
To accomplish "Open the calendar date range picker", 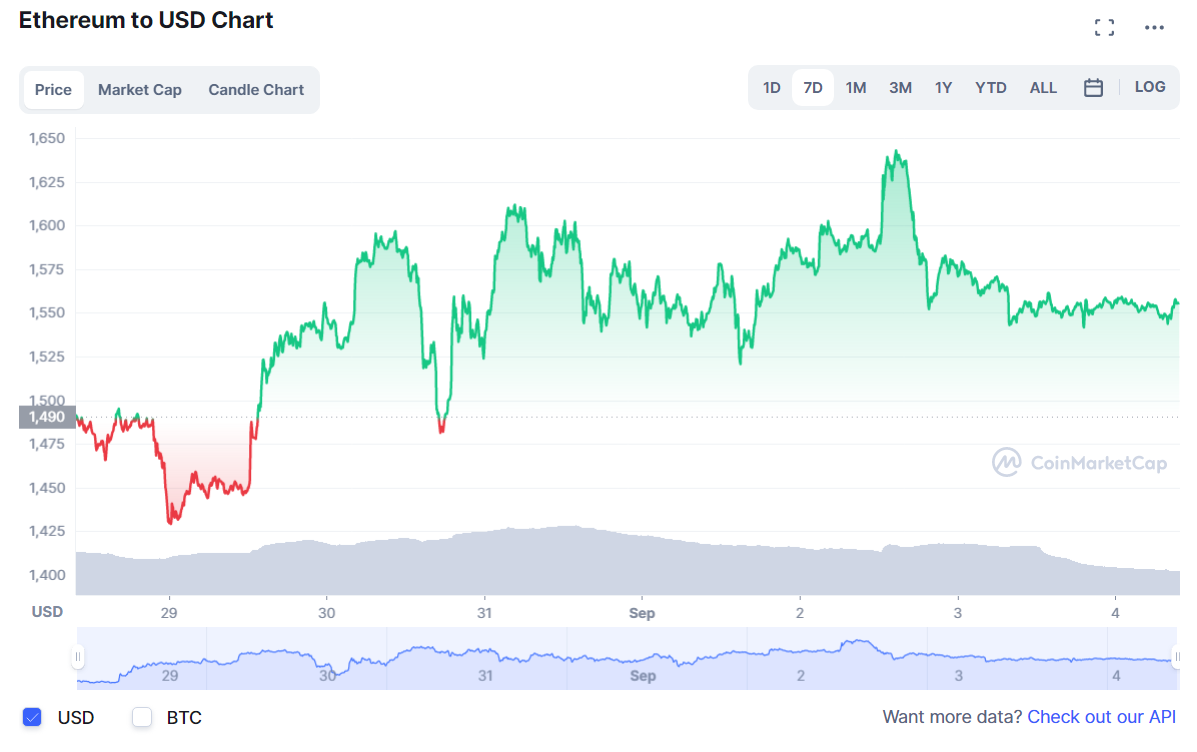I will tap(1093, 88).
